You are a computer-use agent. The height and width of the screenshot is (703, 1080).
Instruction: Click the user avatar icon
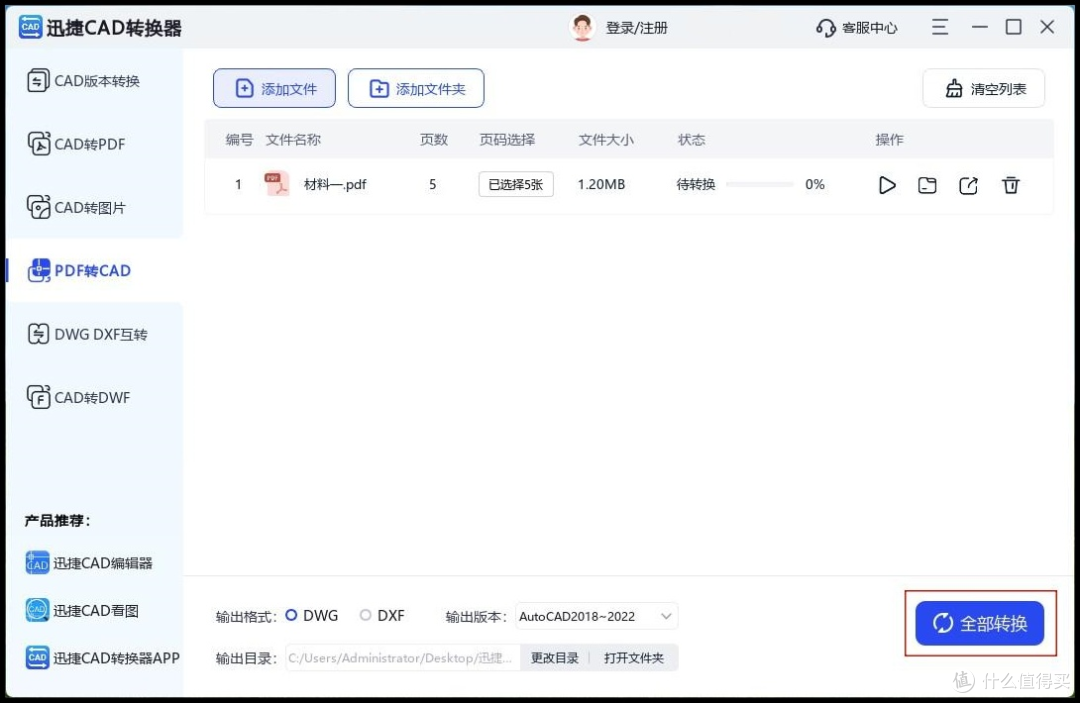[582, 28]
